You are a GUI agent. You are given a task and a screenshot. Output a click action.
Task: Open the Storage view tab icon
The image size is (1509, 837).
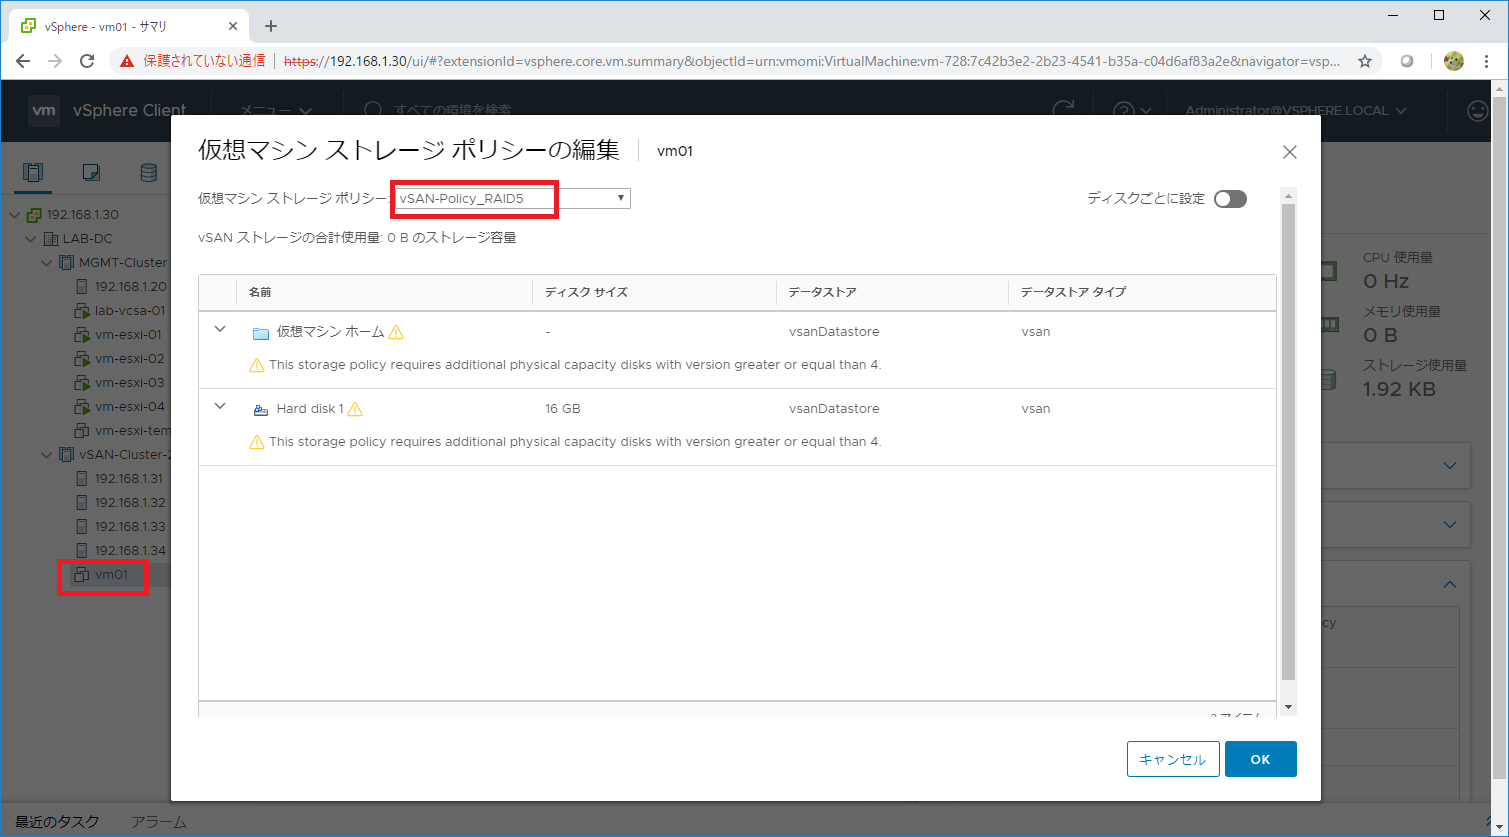(x=148, y=173)
